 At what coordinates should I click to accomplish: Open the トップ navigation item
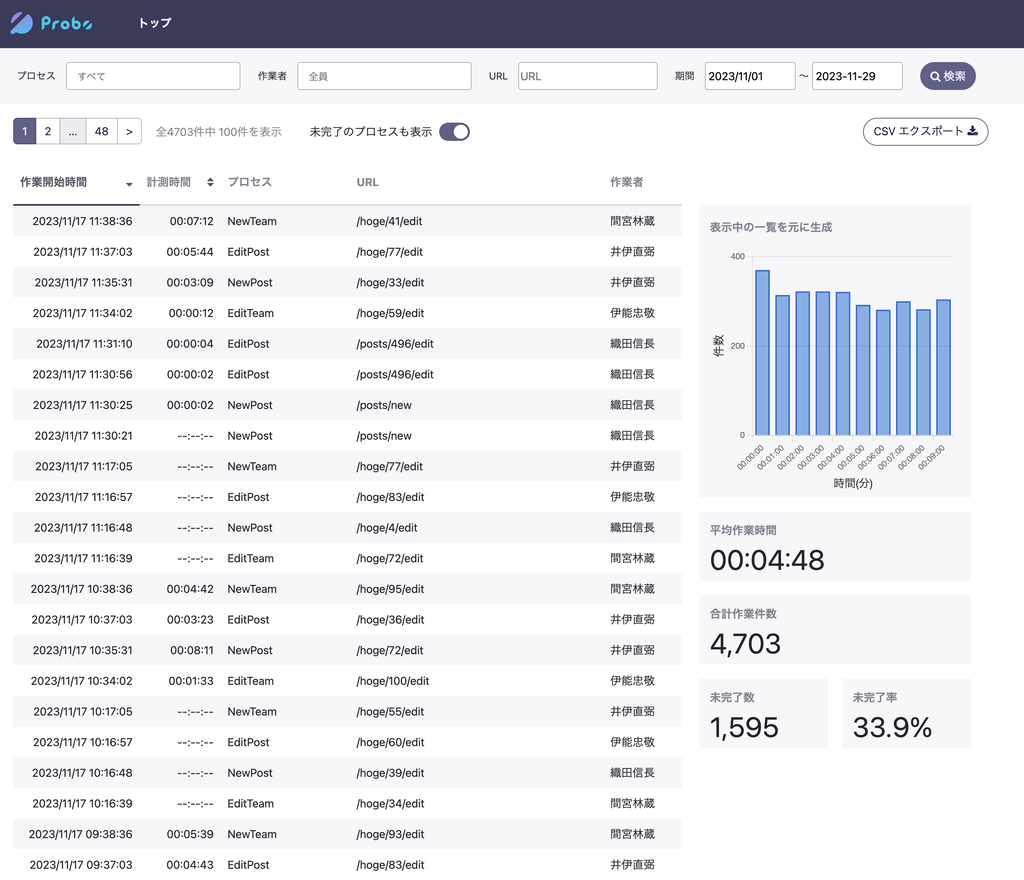(155, 23)
